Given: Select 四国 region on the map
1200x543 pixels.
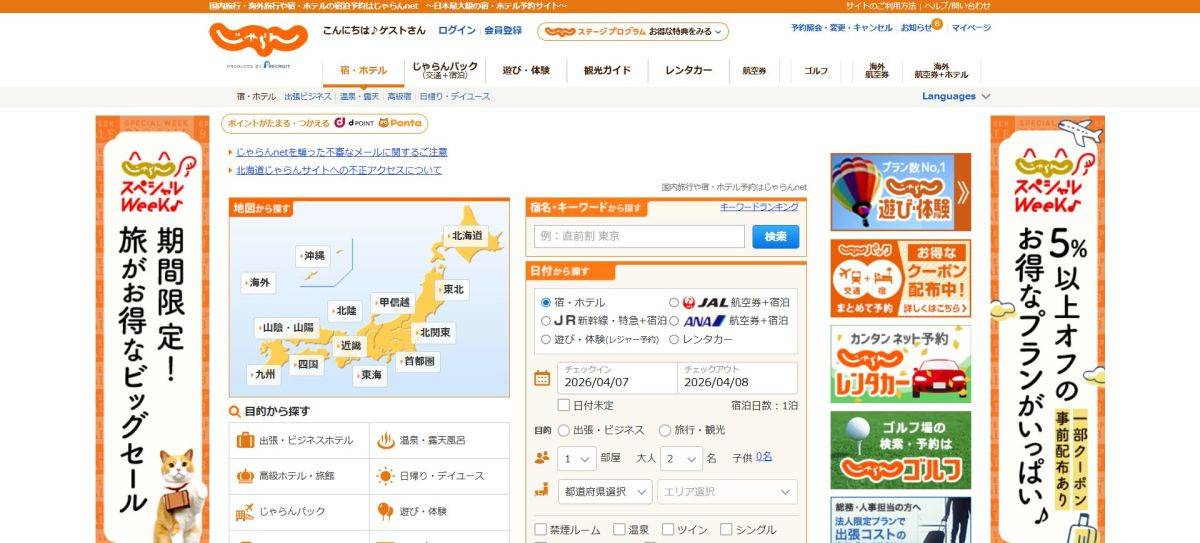Looking at the screenshot, I should click(x=308, y=365).
